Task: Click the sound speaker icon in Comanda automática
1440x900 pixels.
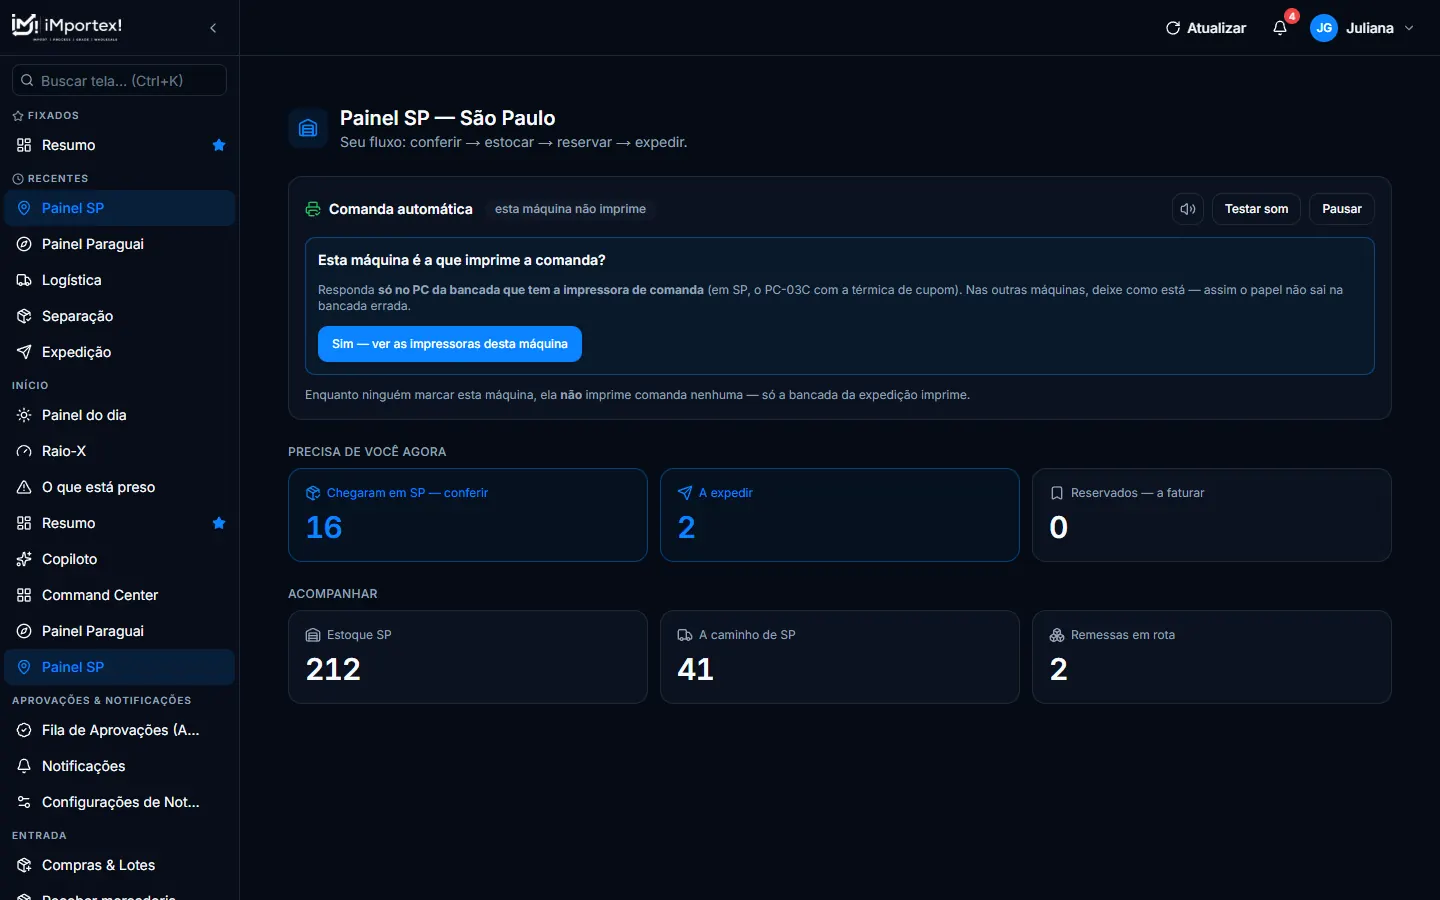Action: point(1188,209)
